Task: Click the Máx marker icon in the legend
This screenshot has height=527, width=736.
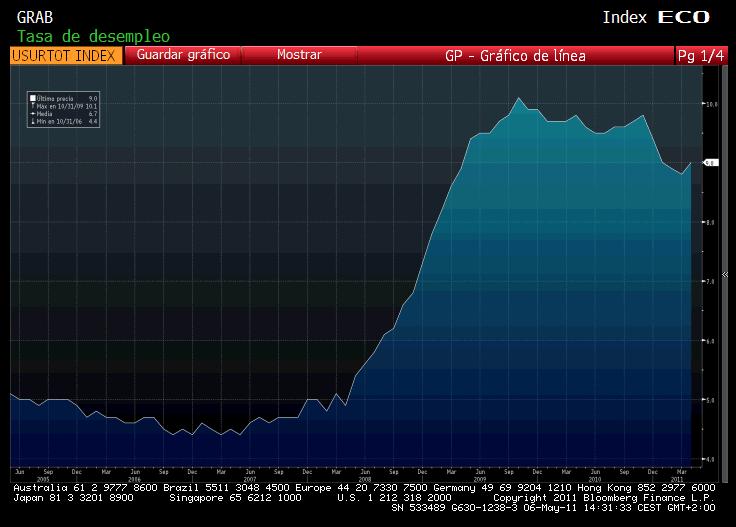Action: [x=33, y=106]
